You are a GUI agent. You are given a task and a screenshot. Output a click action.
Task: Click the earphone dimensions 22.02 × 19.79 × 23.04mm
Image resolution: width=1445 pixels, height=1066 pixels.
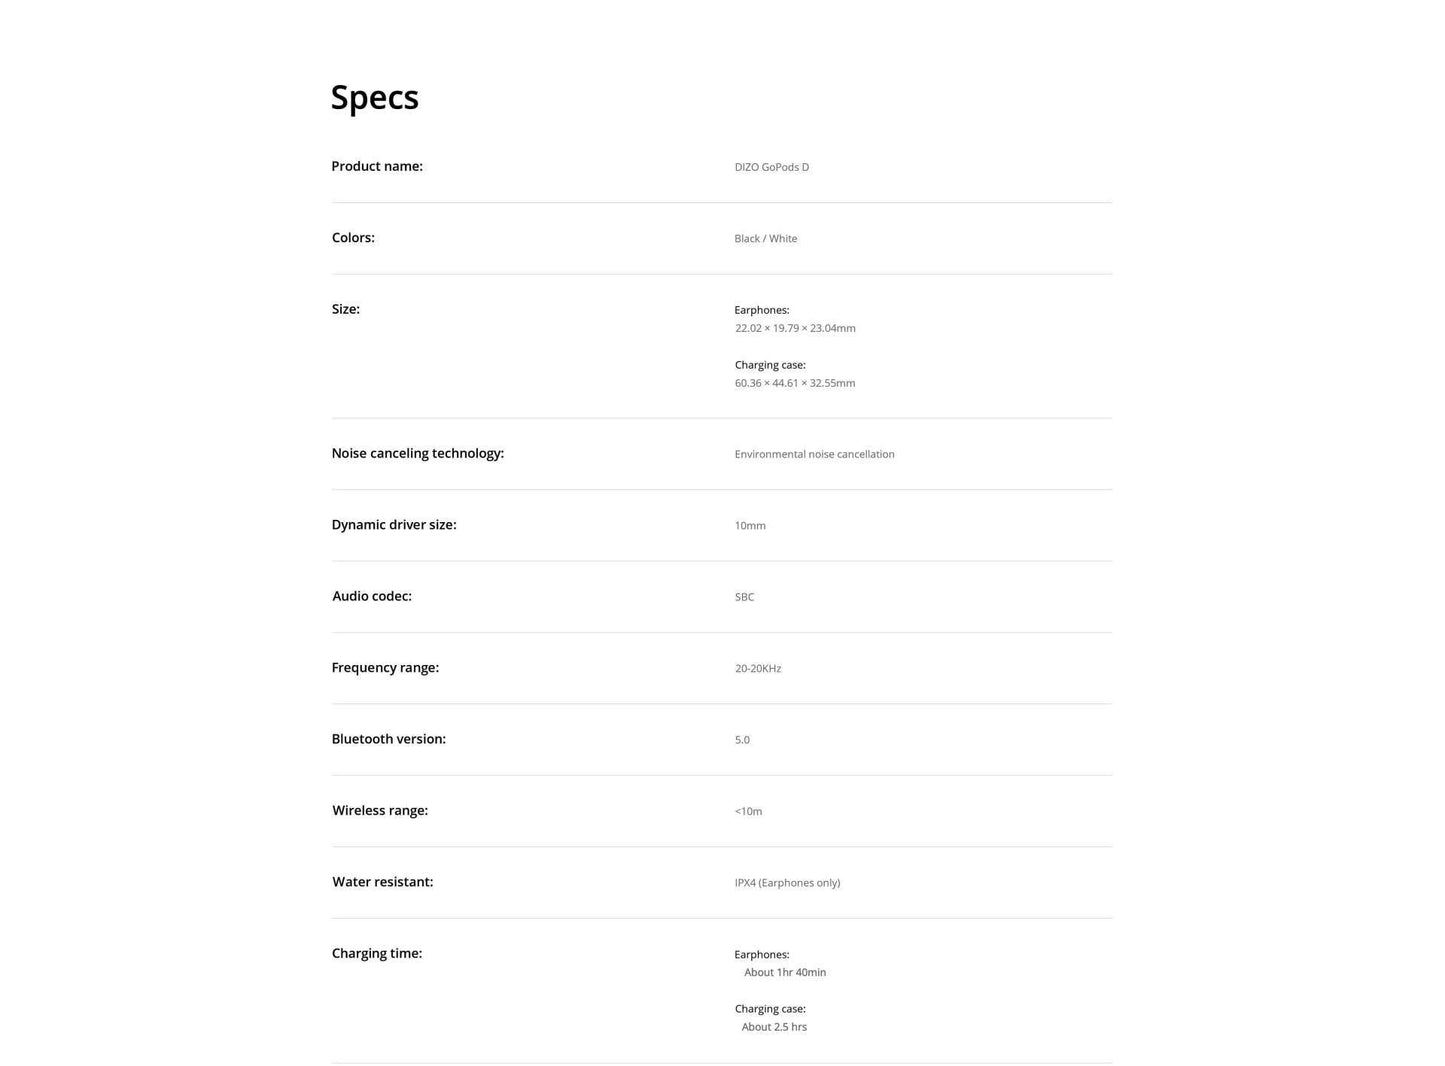click(x=795, y=328)
